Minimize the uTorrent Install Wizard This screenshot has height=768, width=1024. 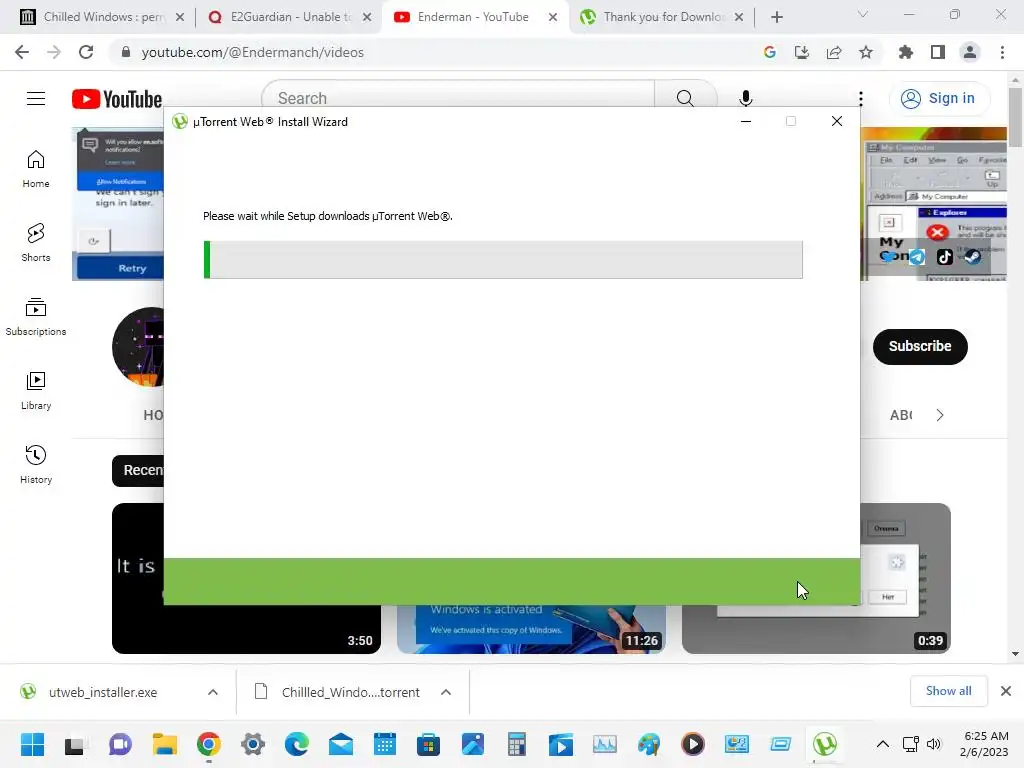(x=746, y=121)
